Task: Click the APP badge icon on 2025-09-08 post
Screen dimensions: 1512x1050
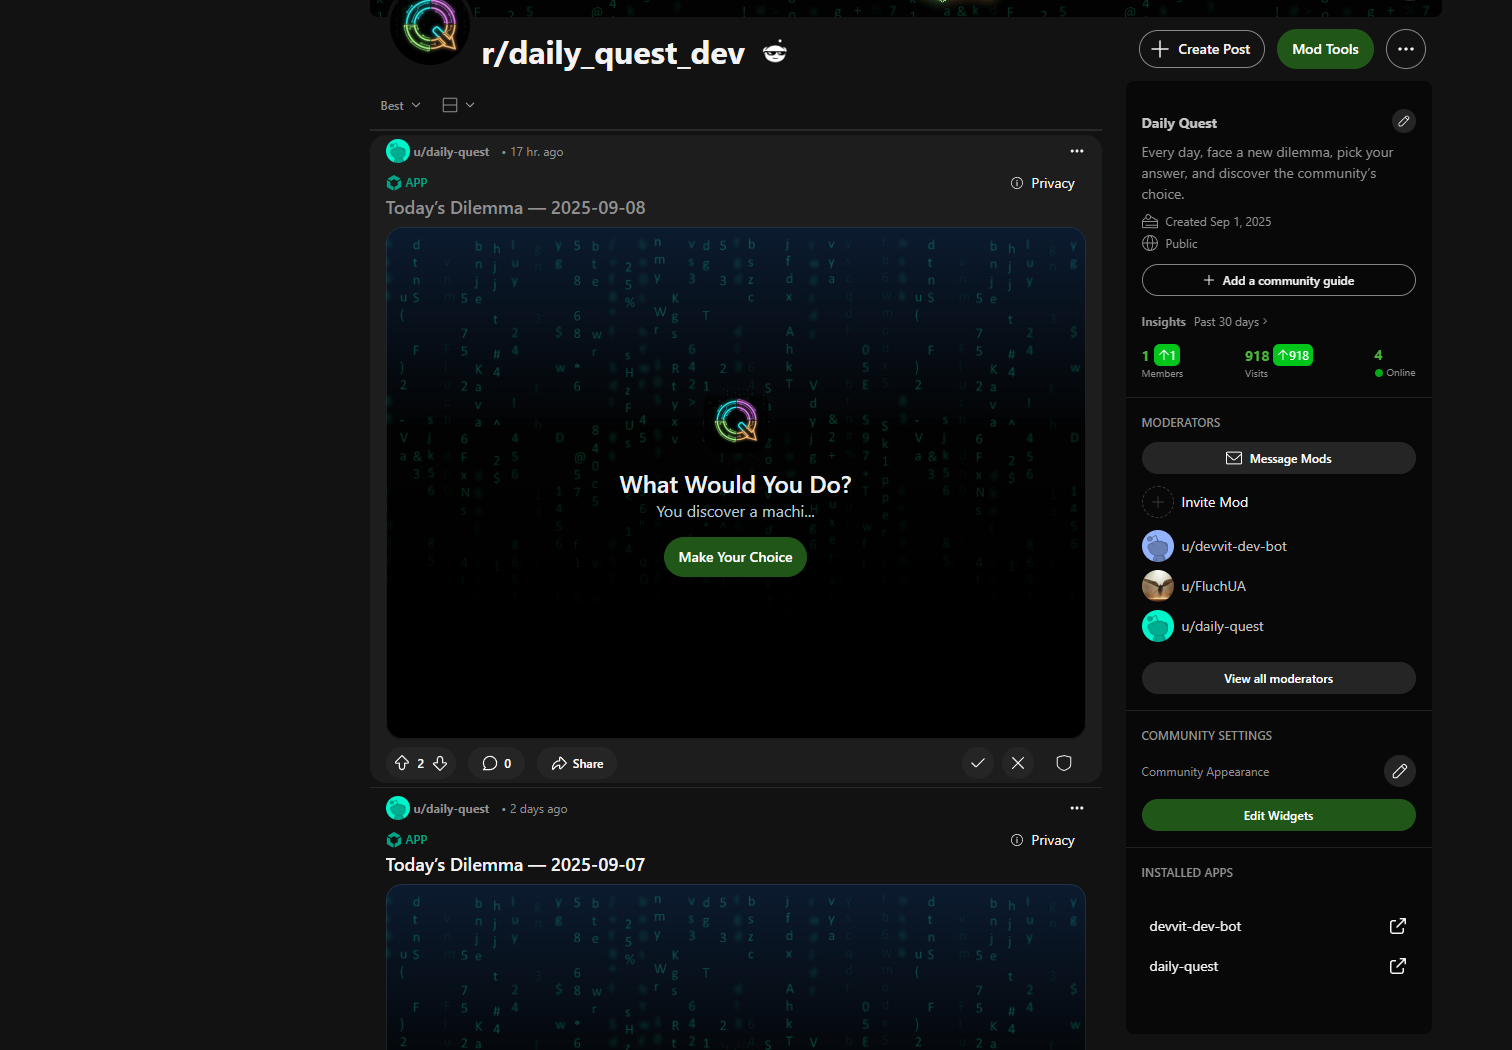Action: [394, 183]
